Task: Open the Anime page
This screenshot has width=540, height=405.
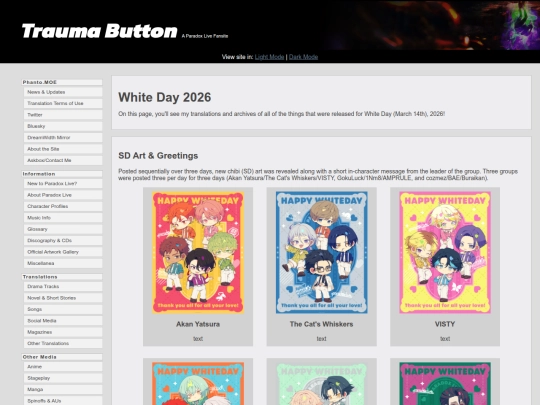Action: click(x=63, y=367)
